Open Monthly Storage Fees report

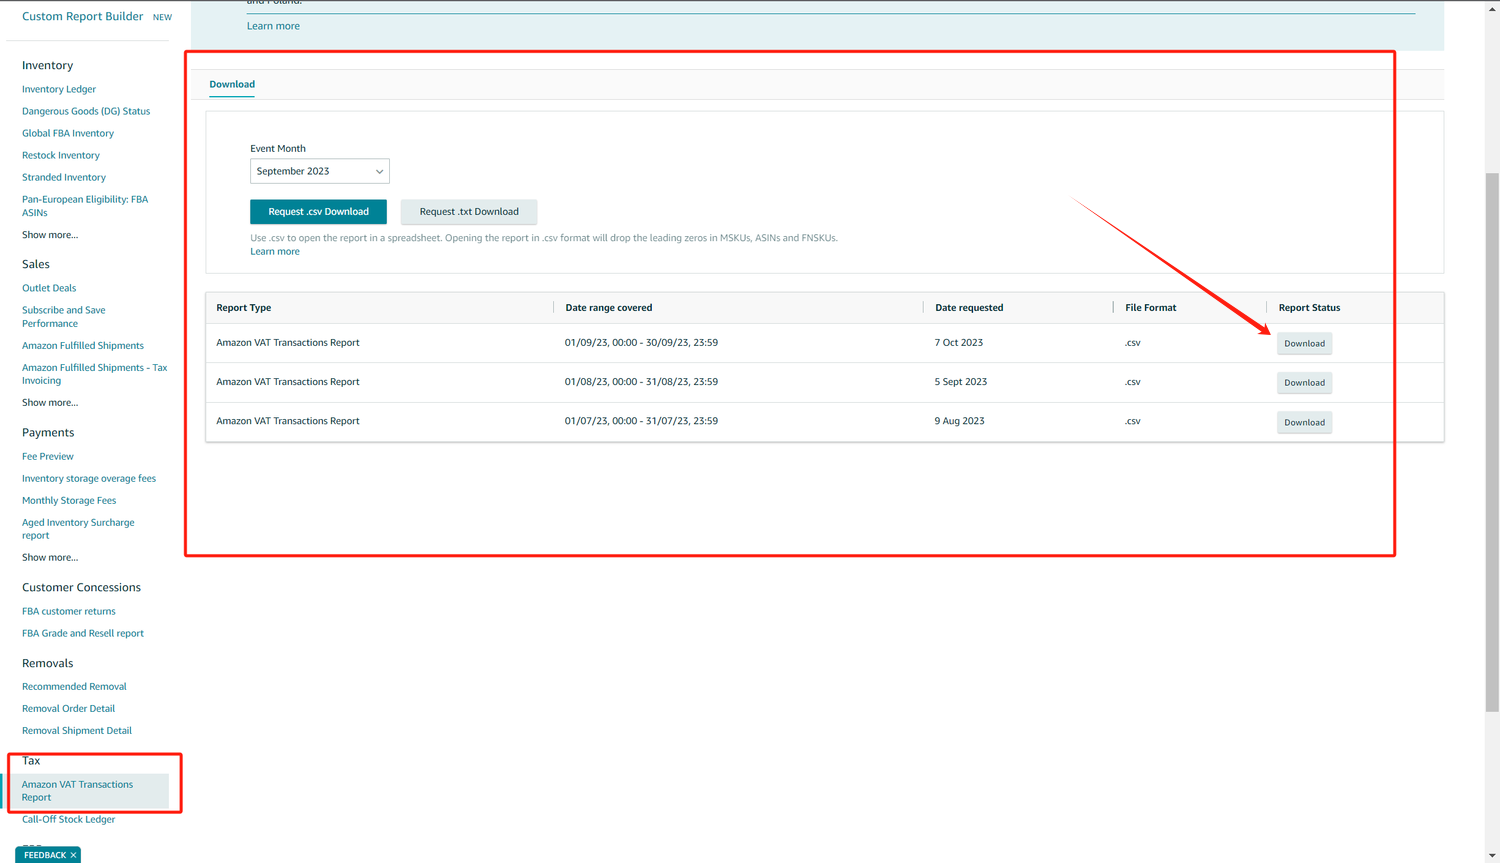[x=69, y=500]
